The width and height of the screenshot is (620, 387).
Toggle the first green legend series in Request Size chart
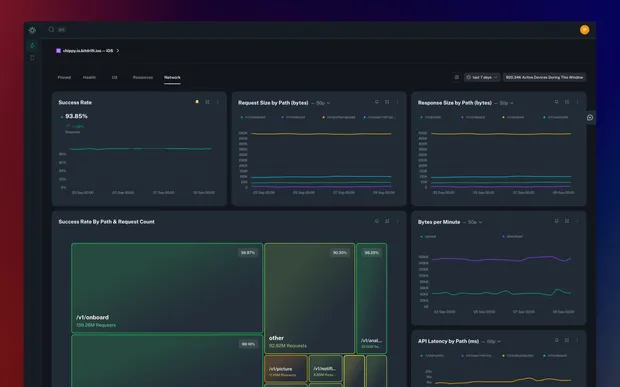coord(253,117)
